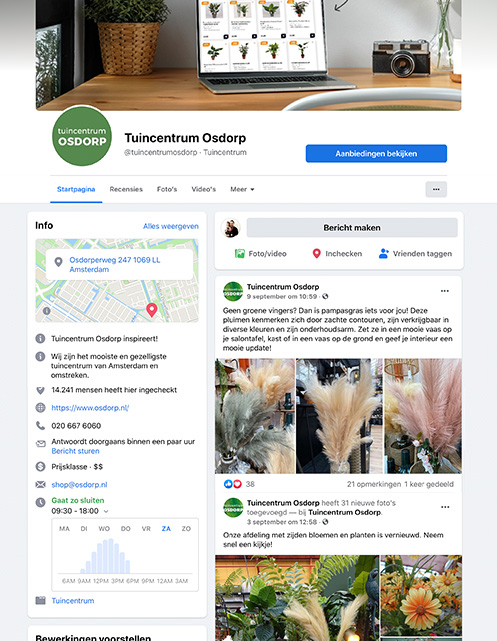Open three-dots menu on the 31 nieuwe foto's post

click(x=445, y=507)
